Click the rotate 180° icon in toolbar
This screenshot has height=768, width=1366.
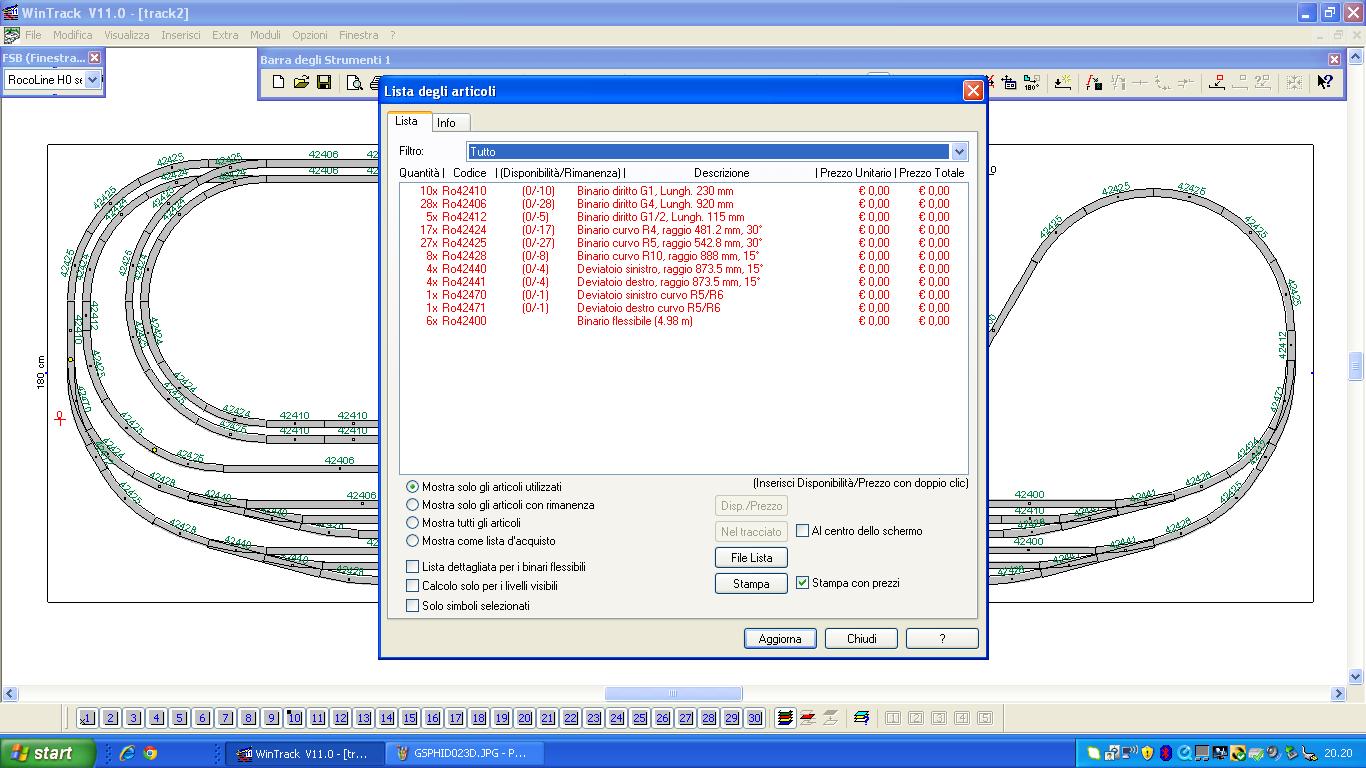coord(1032,82)
